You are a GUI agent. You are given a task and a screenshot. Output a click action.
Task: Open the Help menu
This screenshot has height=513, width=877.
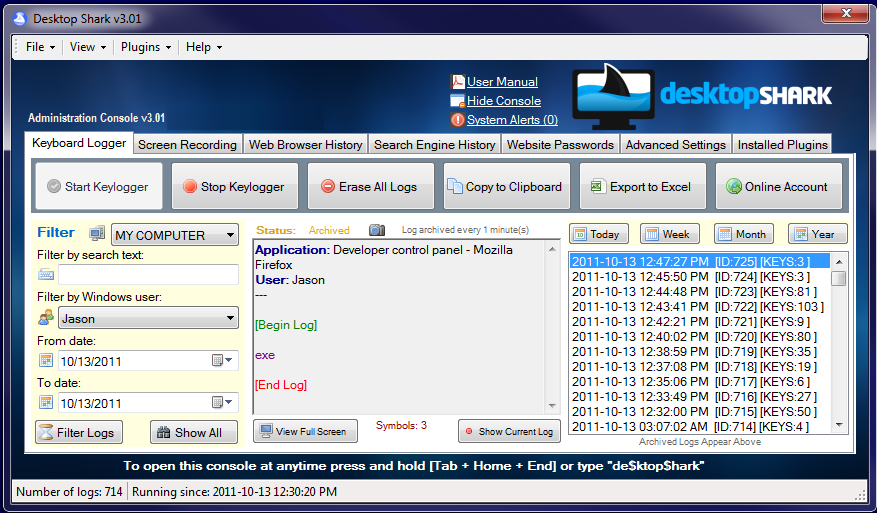coord(204,47)
